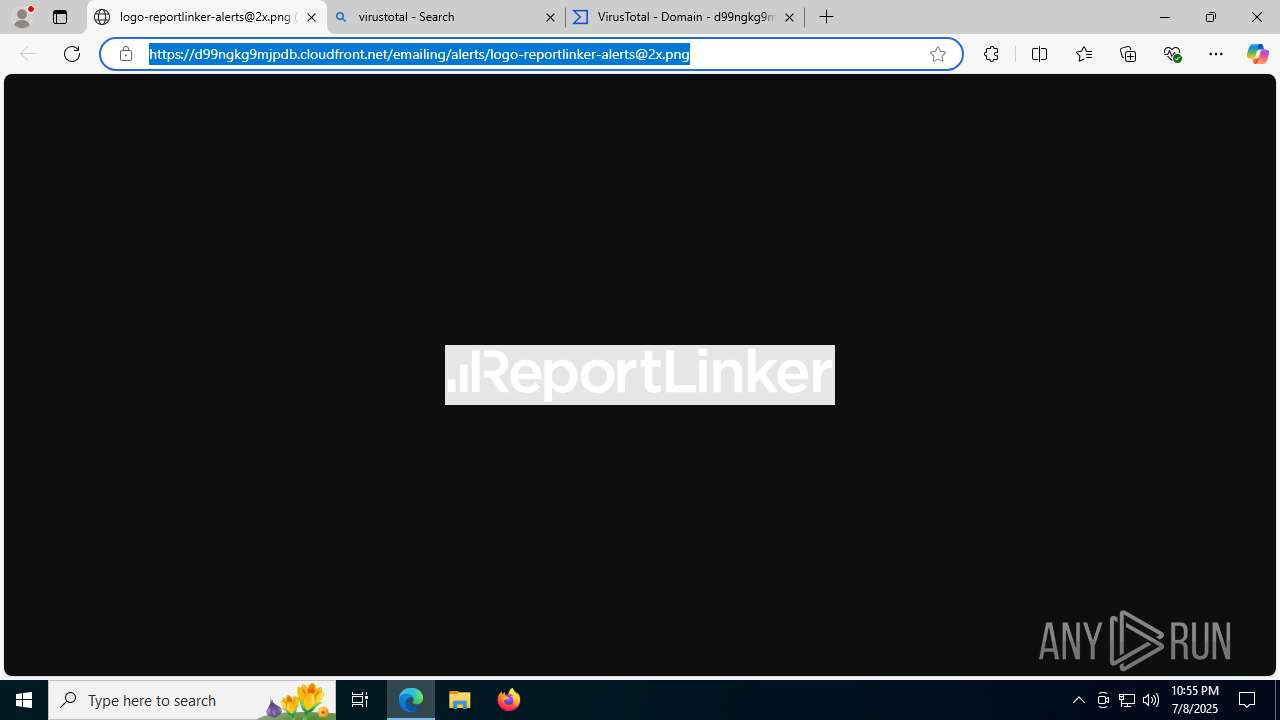Switch to the logo-reportlinker-alerts@2x.png tab

[x=206, y=17]
